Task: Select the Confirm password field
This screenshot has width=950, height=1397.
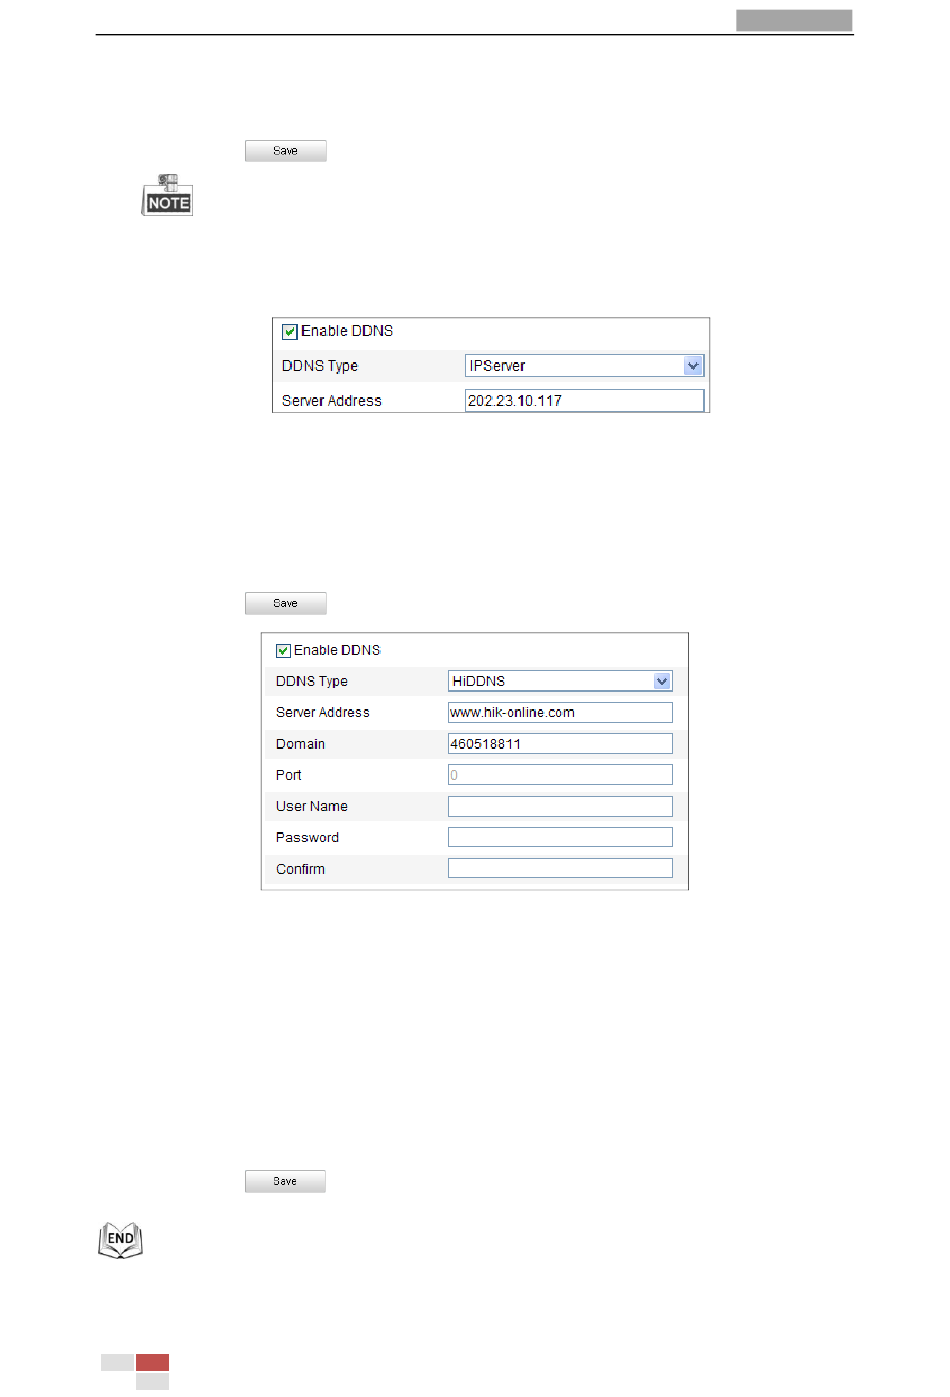Action: pos(560,869)
